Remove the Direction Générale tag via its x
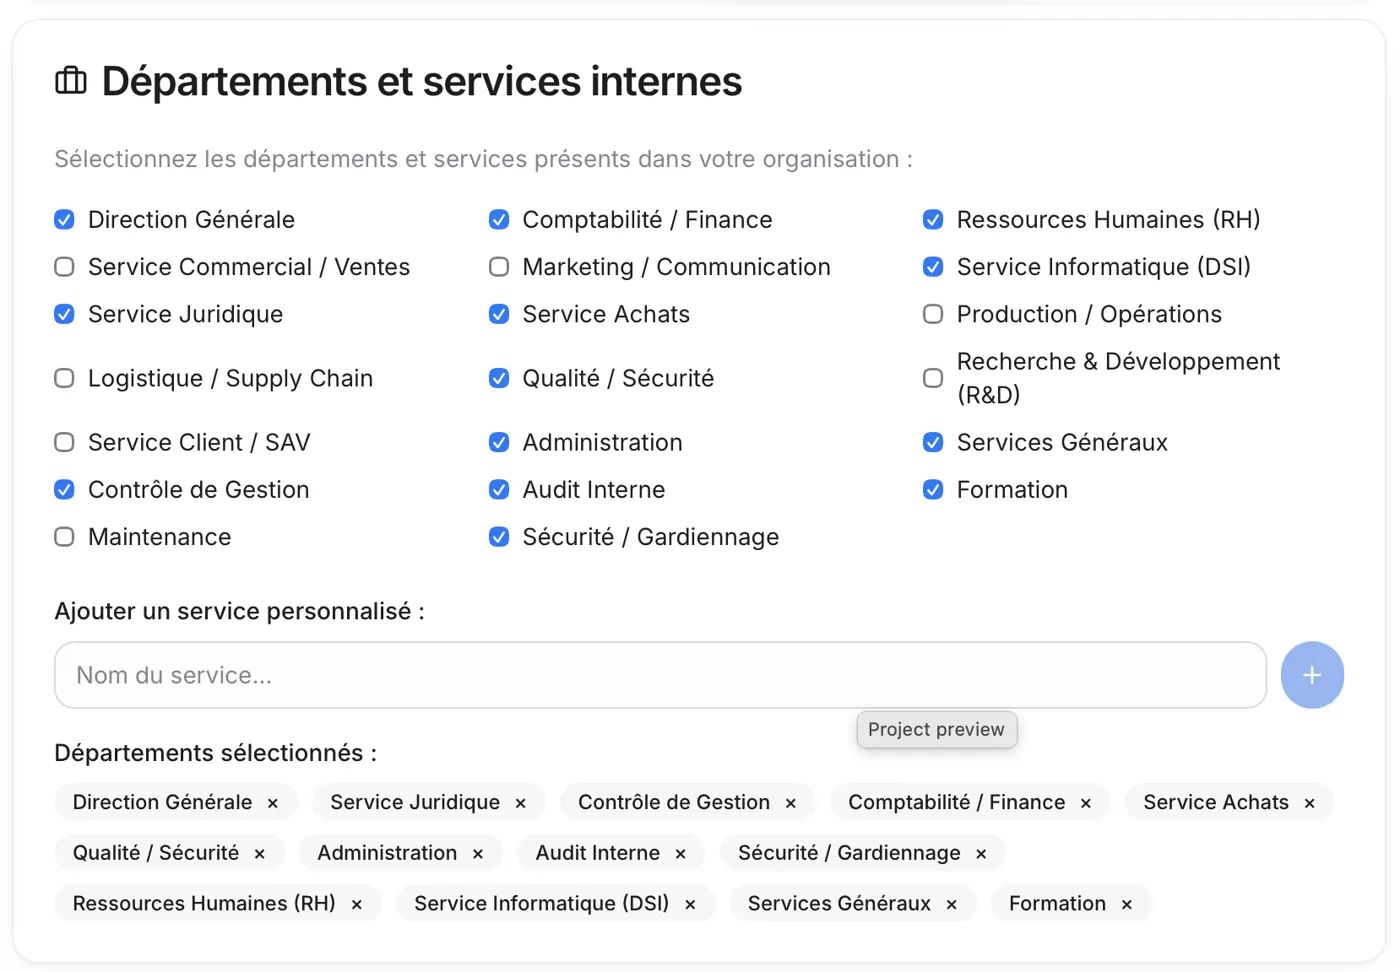Screen dimensions: 1400x972 pyautogui.click(x=273, y=803)
